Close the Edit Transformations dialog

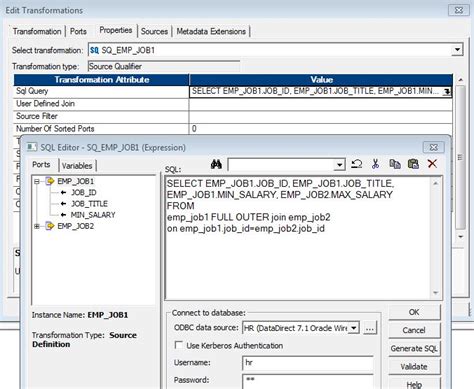coord(459,10)
